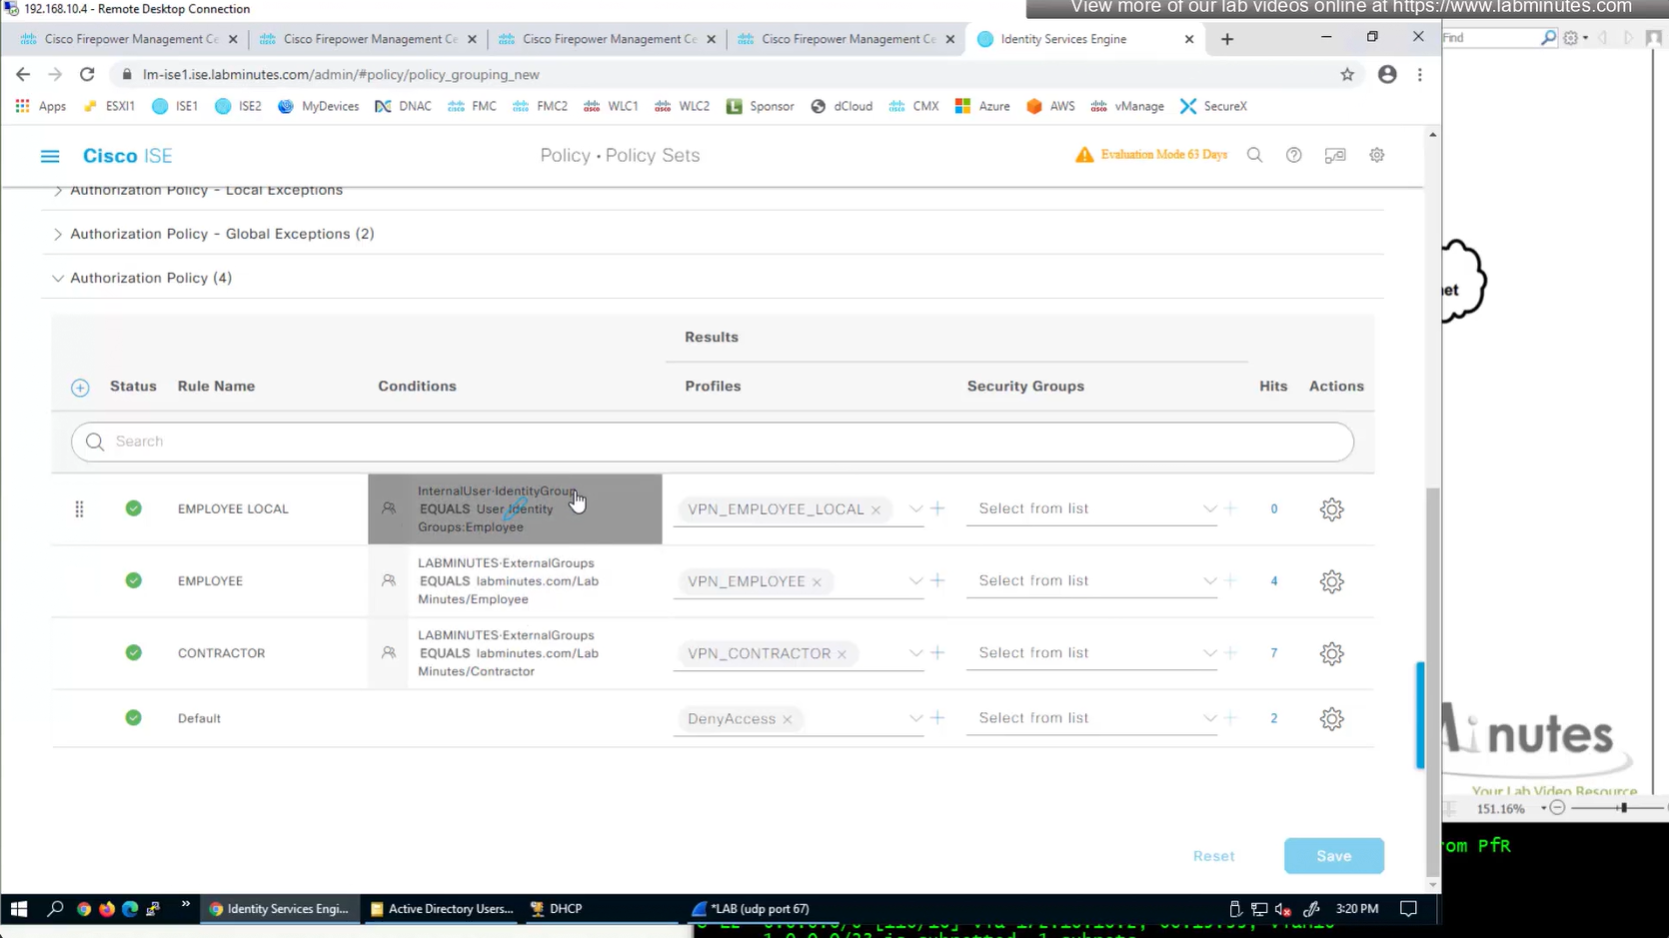Open Security Groups dropdown for EMPLOYEE rule
Image resolution: width=1669 pixels, height=938 pixels.
coord(1209,581)
